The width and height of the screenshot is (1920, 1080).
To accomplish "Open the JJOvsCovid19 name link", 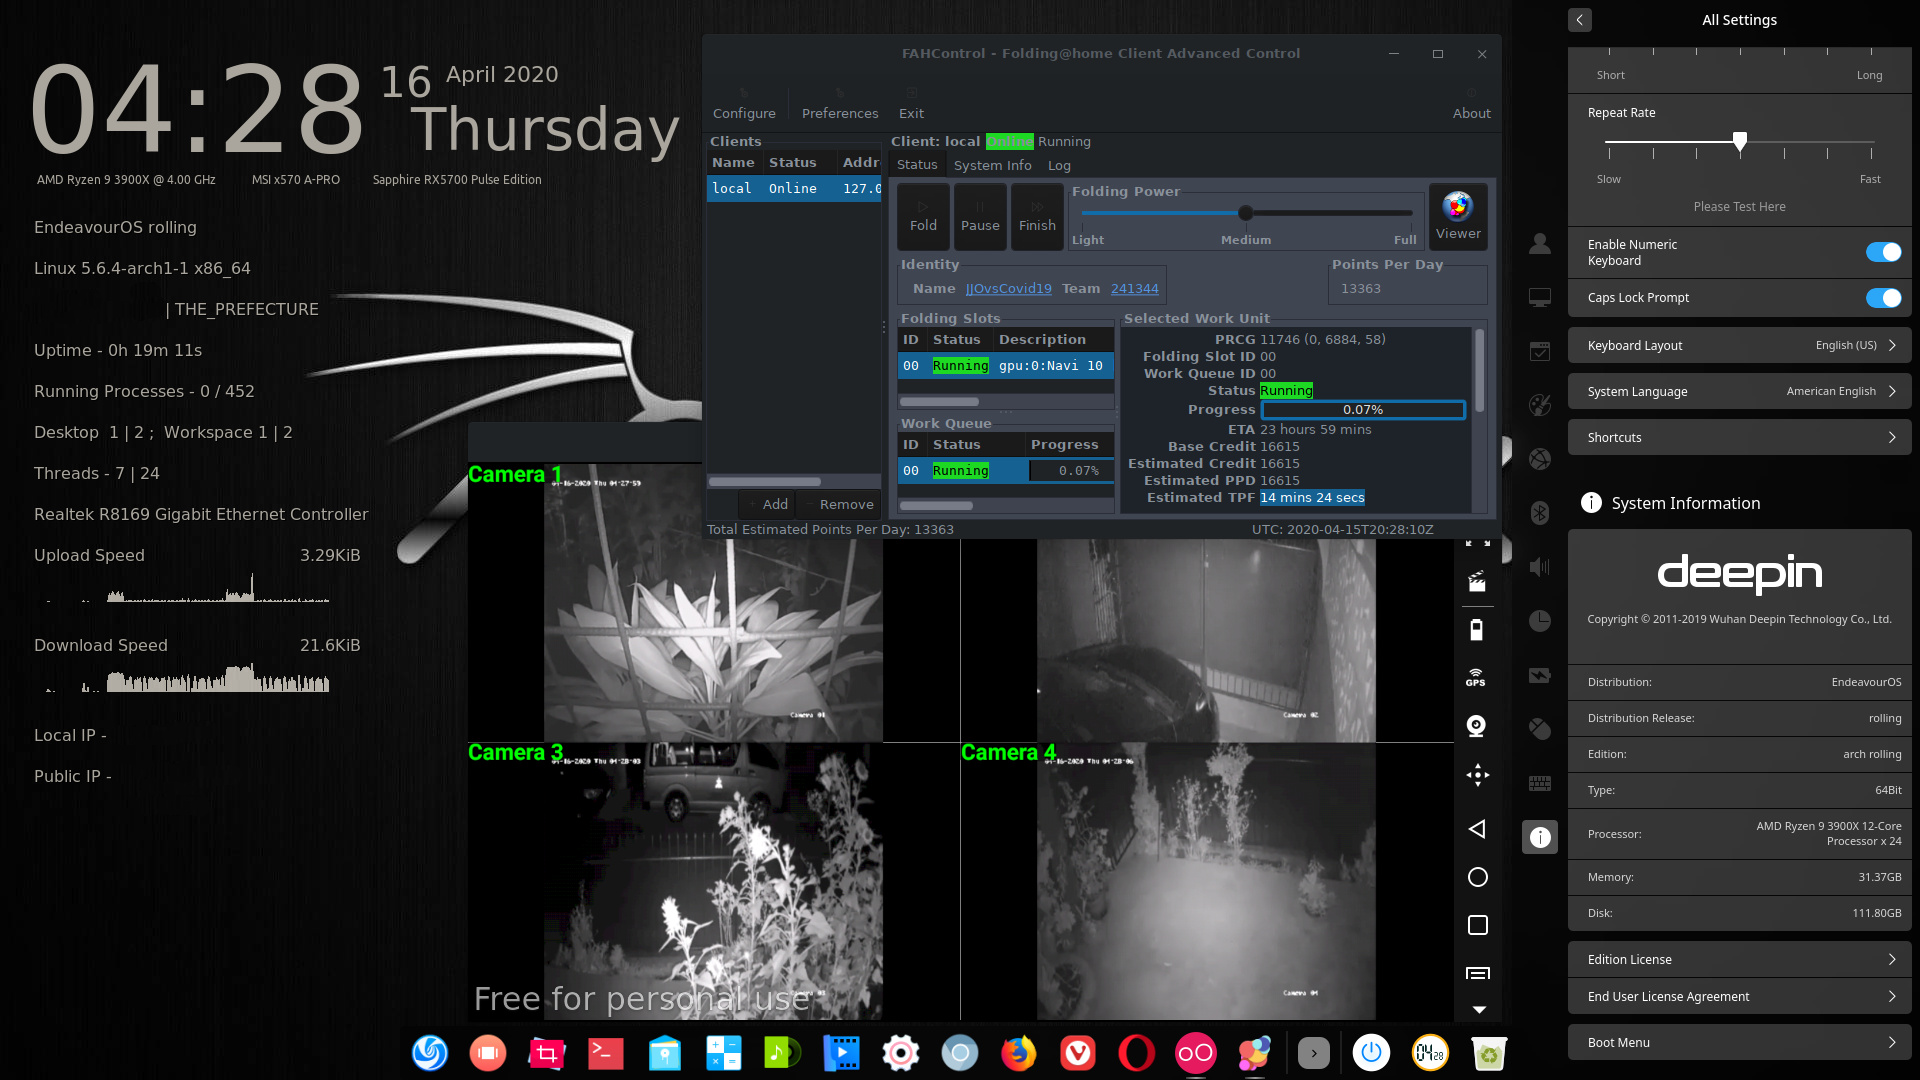I will tap(1008, 288).
